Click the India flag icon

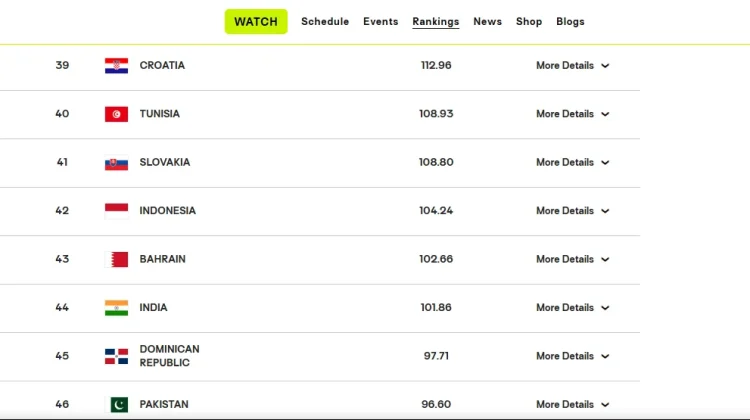(116, 308)
